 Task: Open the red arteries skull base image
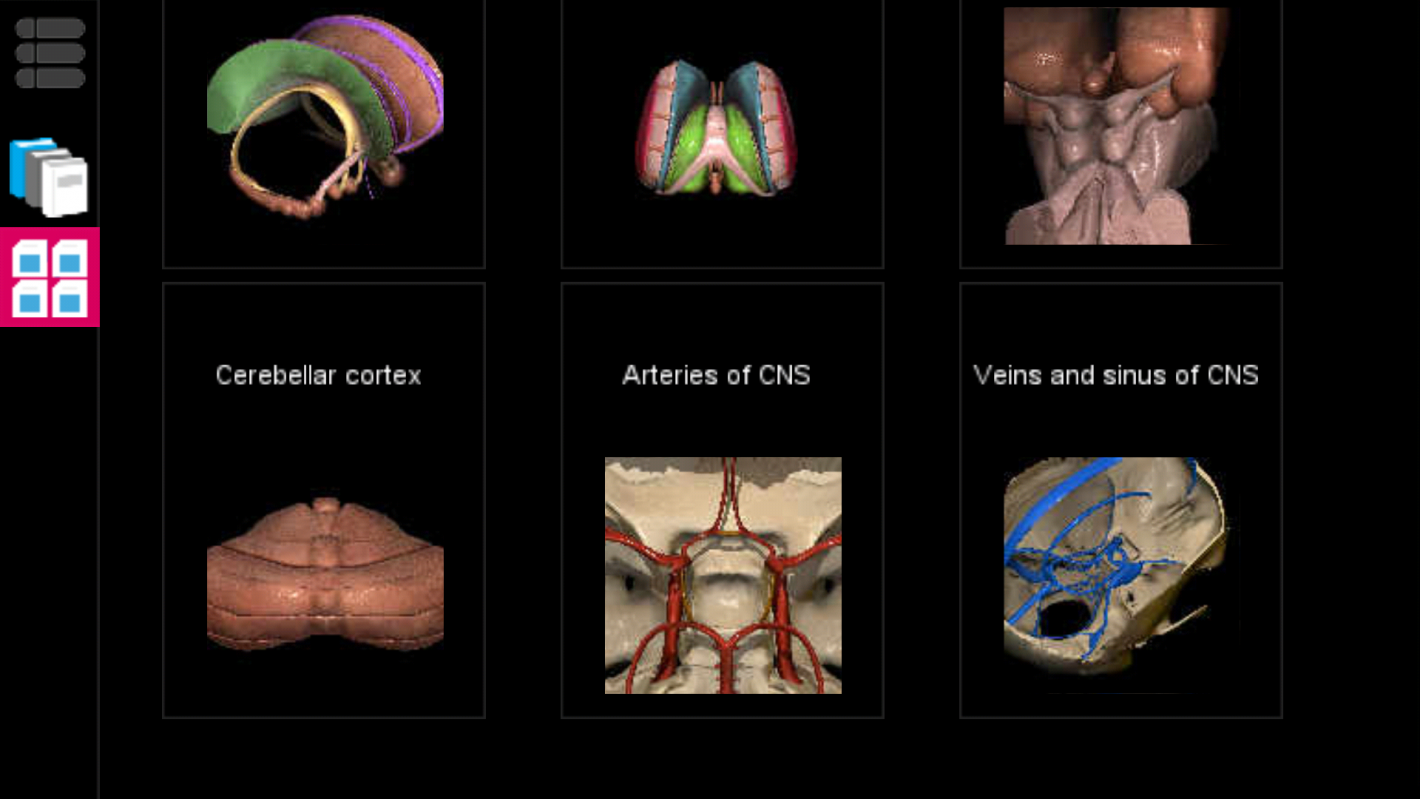[722, 575]
